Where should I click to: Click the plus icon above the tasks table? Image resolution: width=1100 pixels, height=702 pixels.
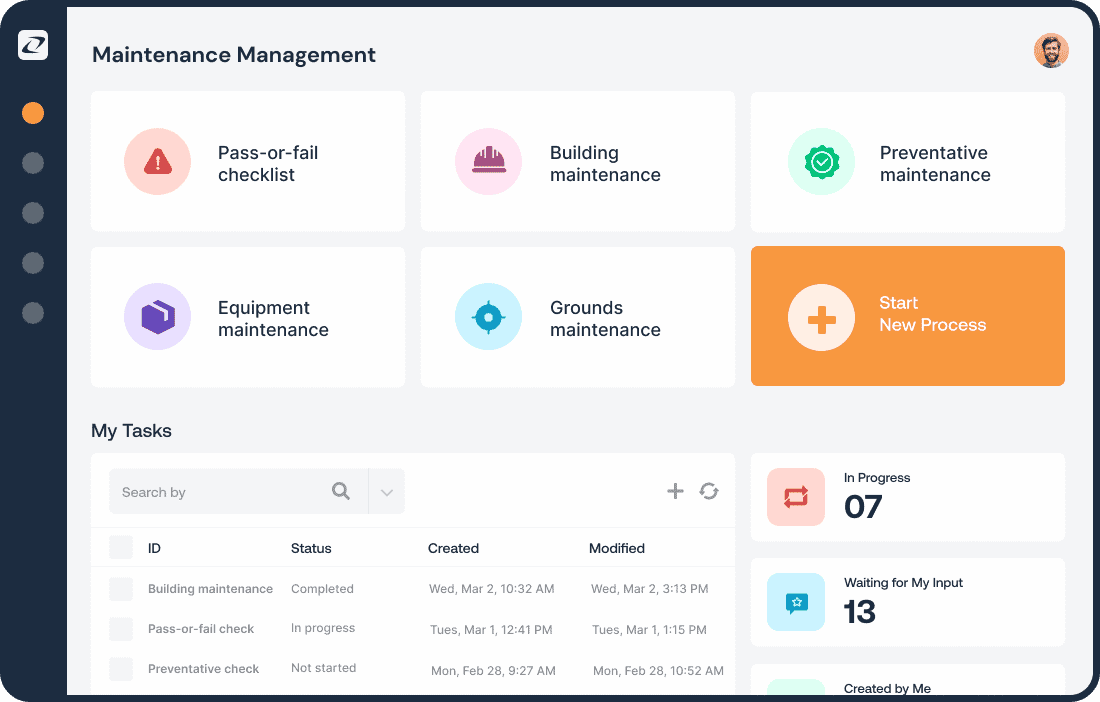pyautogui.click(x=675, y=491)
